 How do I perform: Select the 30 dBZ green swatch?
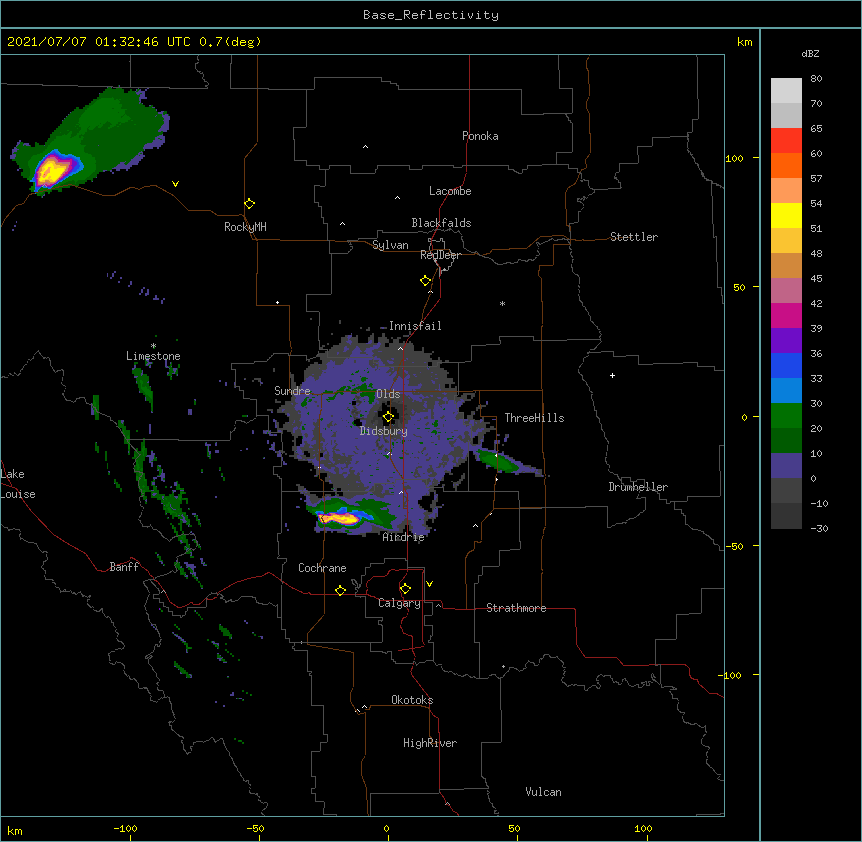pos(786,415)
